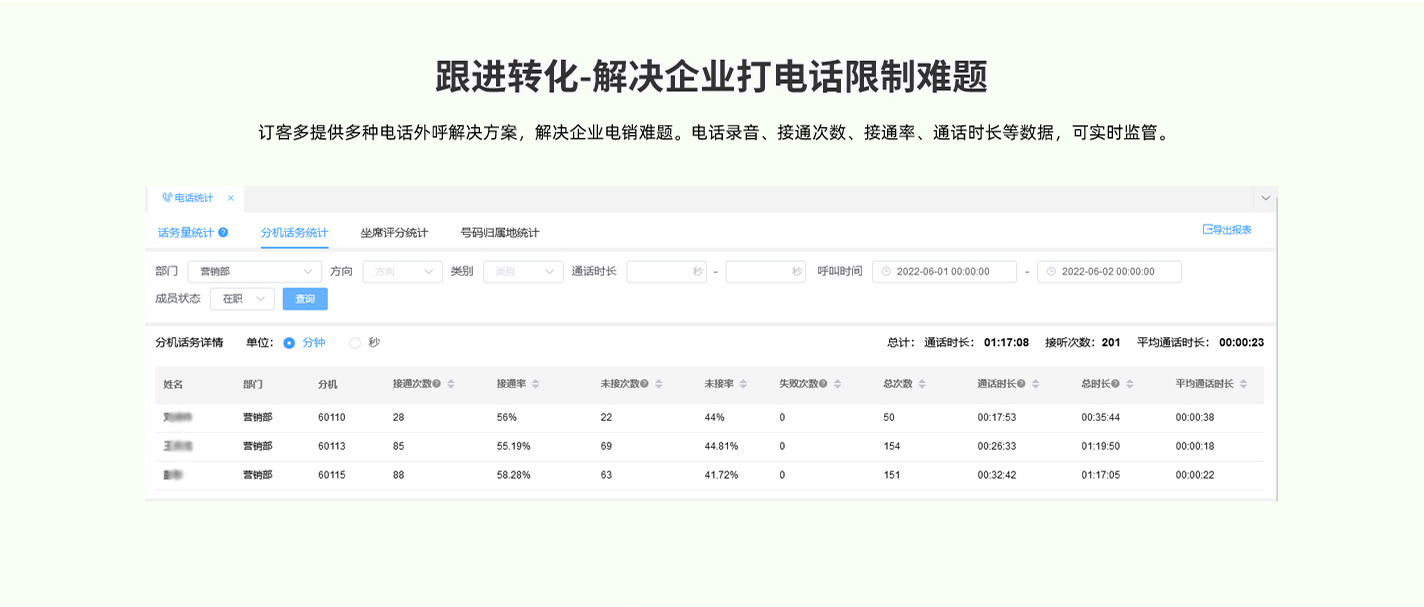Expand the 方向 dropdown
The image size is (1424, 607).
(x=402, y=271)
